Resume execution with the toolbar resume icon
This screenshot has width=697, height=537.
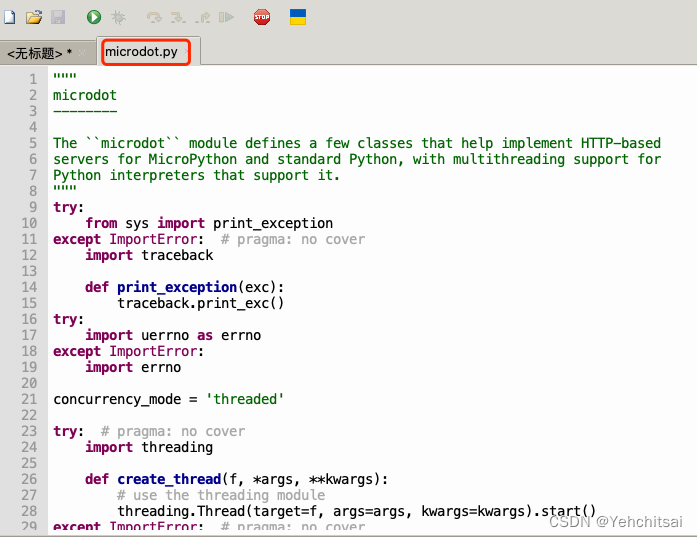[226, 17]
